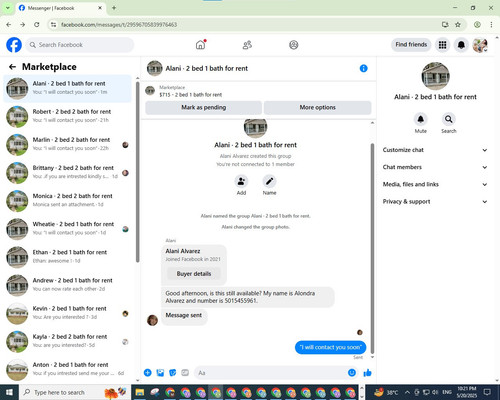Search within the Alani conversation

pyautogui.click(x=449, y=119)
